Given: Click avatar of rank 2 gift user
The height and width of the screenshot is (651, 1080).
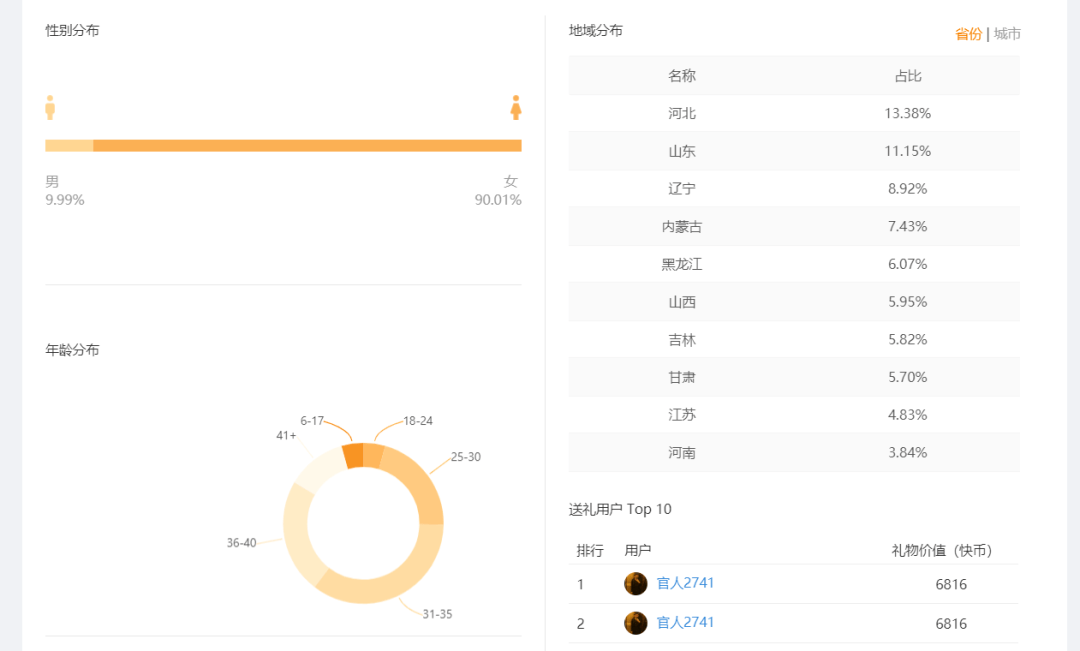Looking at the screenshot, I should (x=636, y=623).
